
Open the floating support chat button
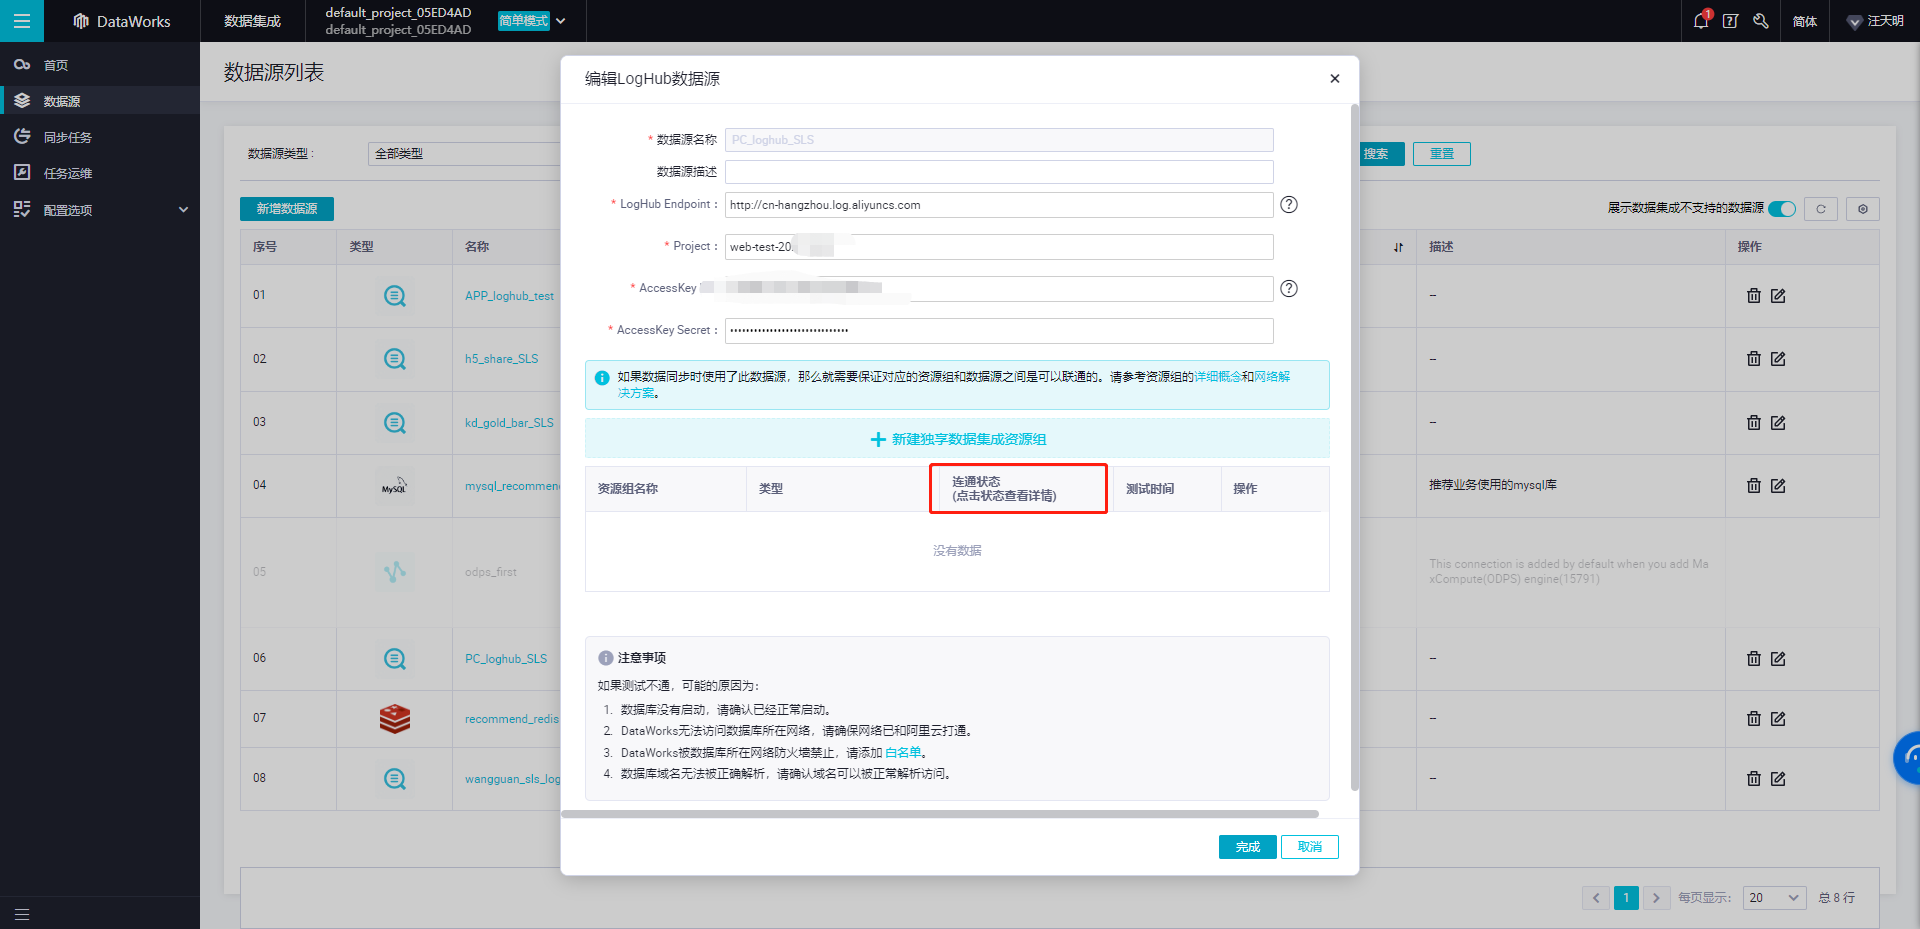coord(1908,758)
